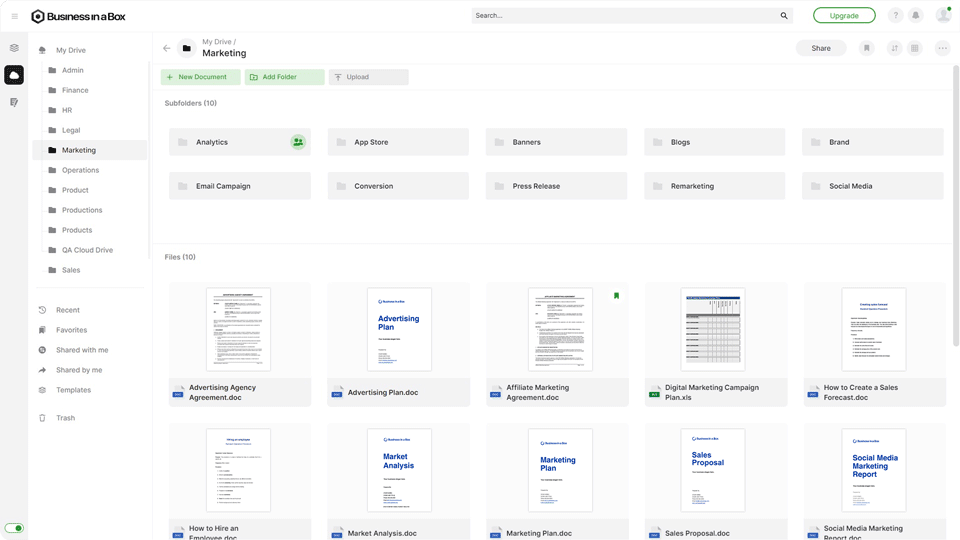
Task: Click the Recent clock icon
Action: (42, 310)
